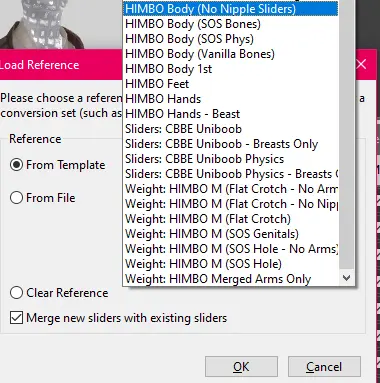380x383 pixels.
Task: Select the HIMBO Feet template
Action: click(231, 84)
